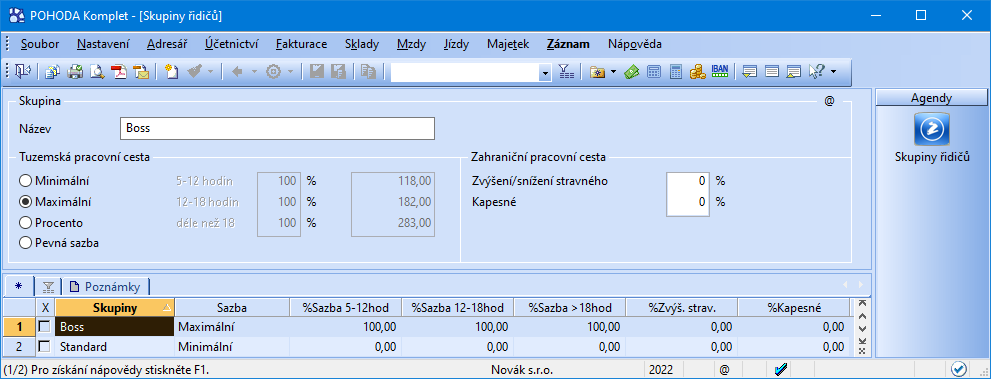The image size is (991, 379).
Task: Expand the back arrow history dropdown
Action: tap(254, 72)
